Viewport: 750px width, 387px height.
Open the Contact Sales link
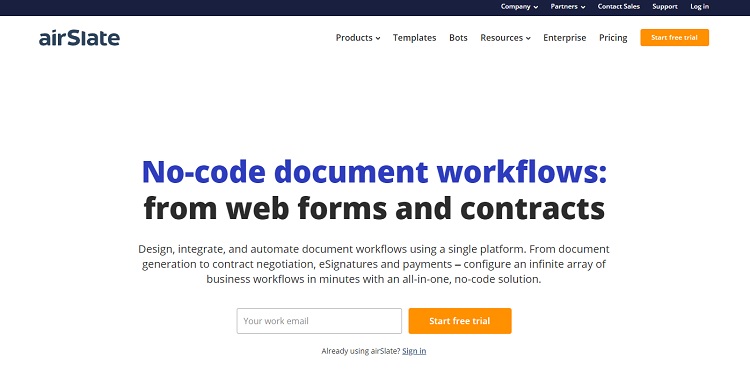(x=618, y=7)
